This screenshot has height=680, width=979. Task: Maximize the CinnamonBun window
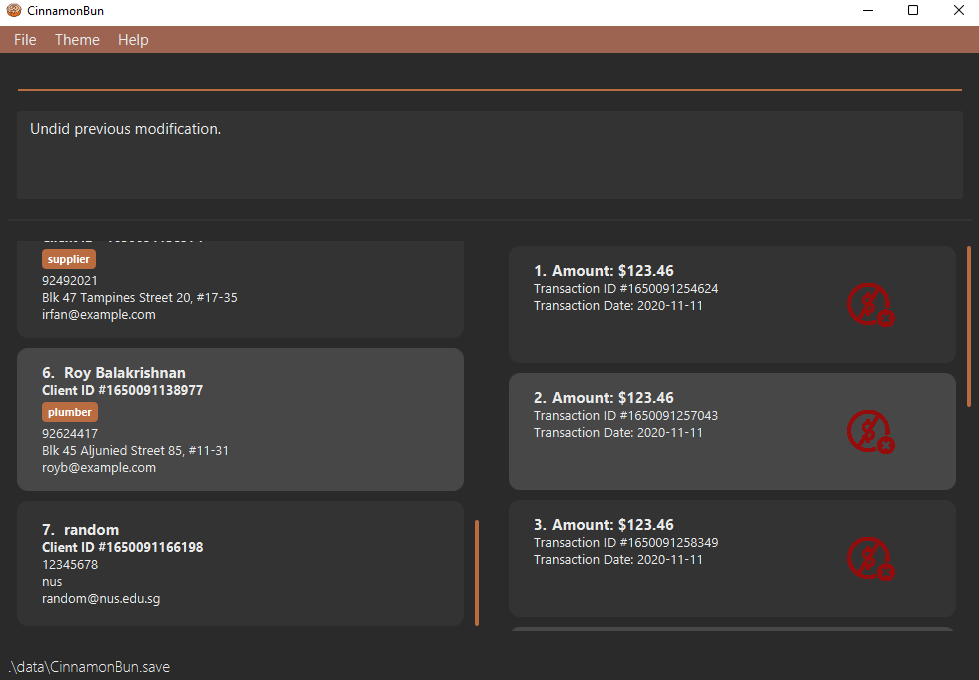(x=913, y=10)
